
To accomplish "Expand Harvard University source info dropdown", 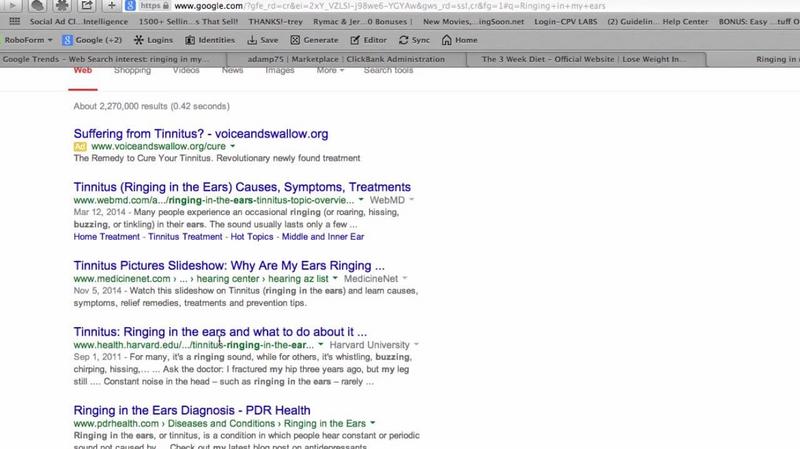I will [x=416, y=345].
